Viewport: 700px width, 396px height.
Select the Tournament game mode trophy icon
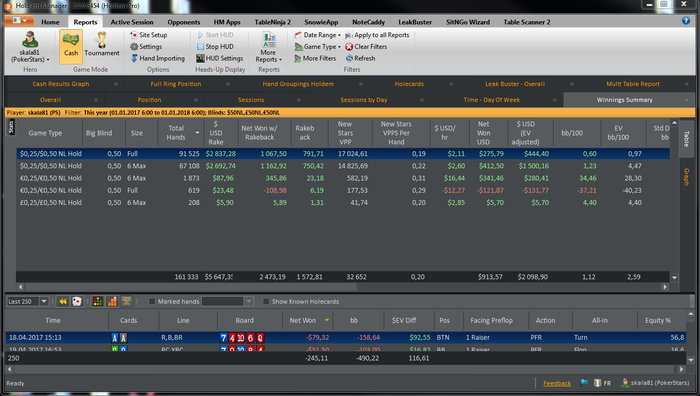[x=102, y=39]
